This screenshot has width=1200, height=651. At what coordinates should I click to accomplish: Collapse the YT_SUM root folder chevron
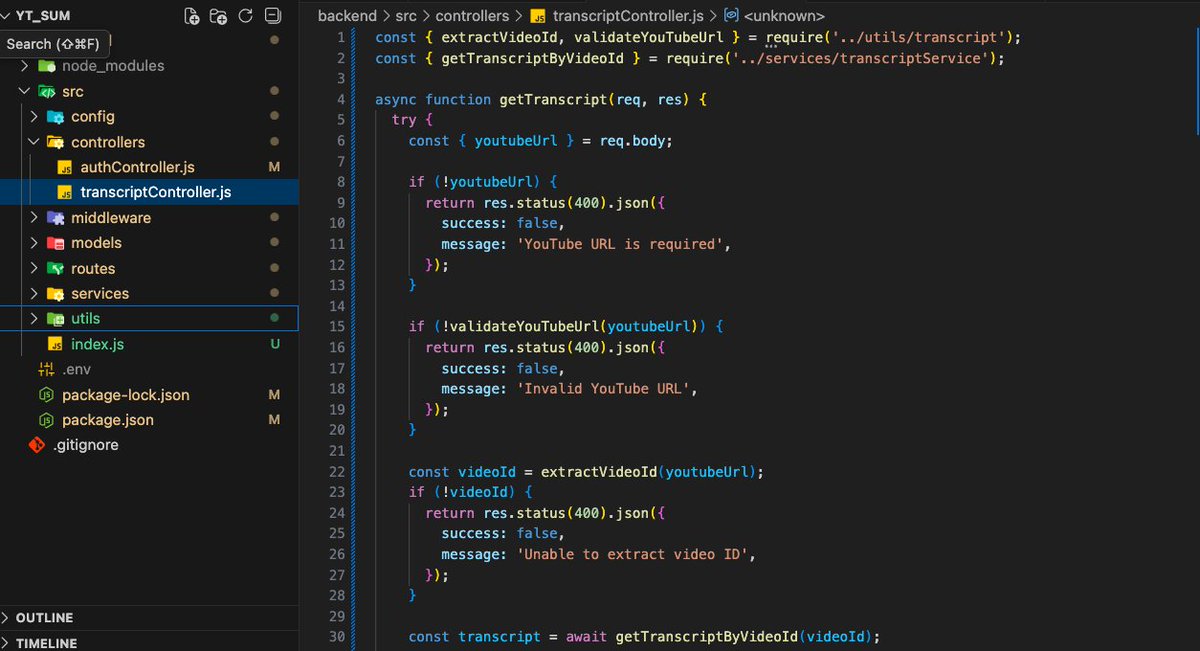pos(7,16)
